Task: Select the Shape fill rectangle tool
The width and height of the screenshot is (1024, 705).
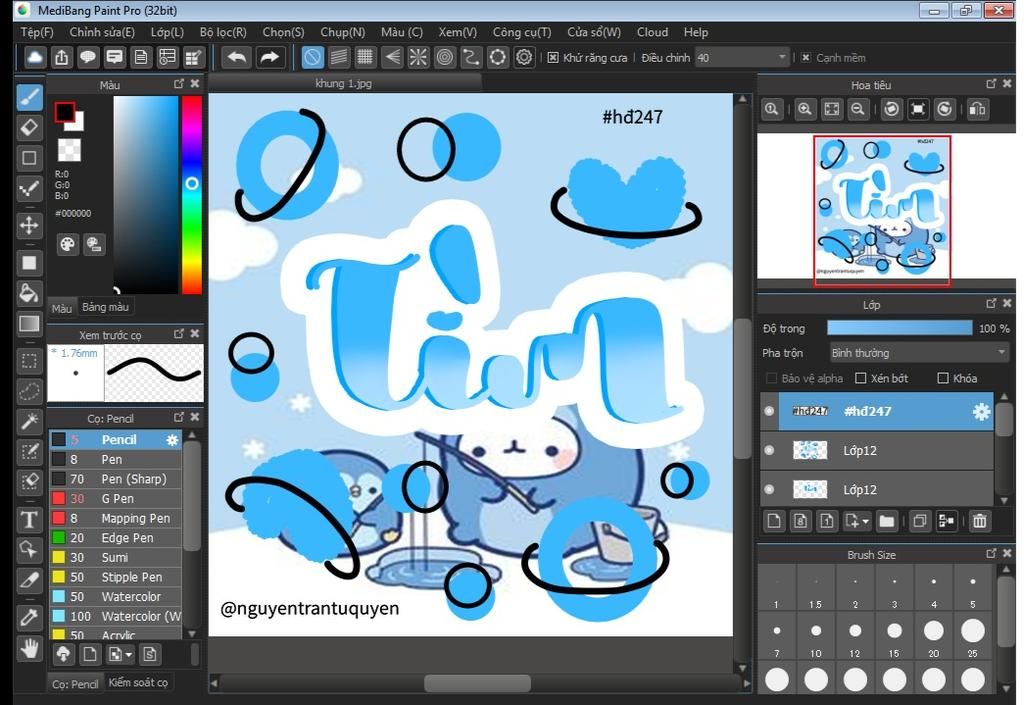Action: pos(29,262)
